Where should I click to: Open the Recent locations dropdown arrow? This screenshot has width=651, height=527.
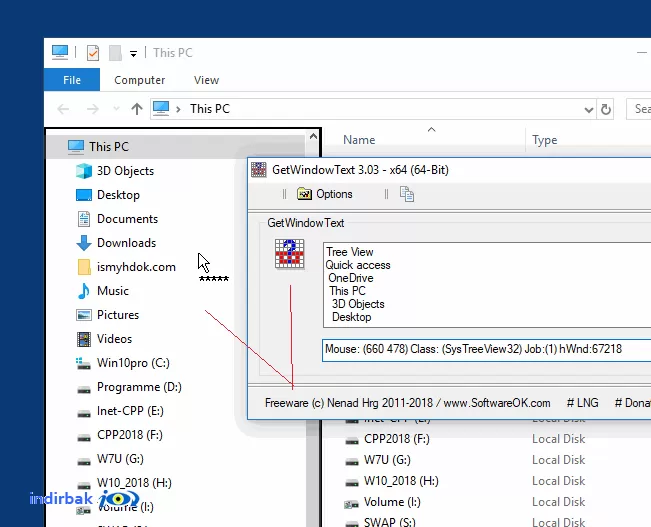[x=116, y=109]
